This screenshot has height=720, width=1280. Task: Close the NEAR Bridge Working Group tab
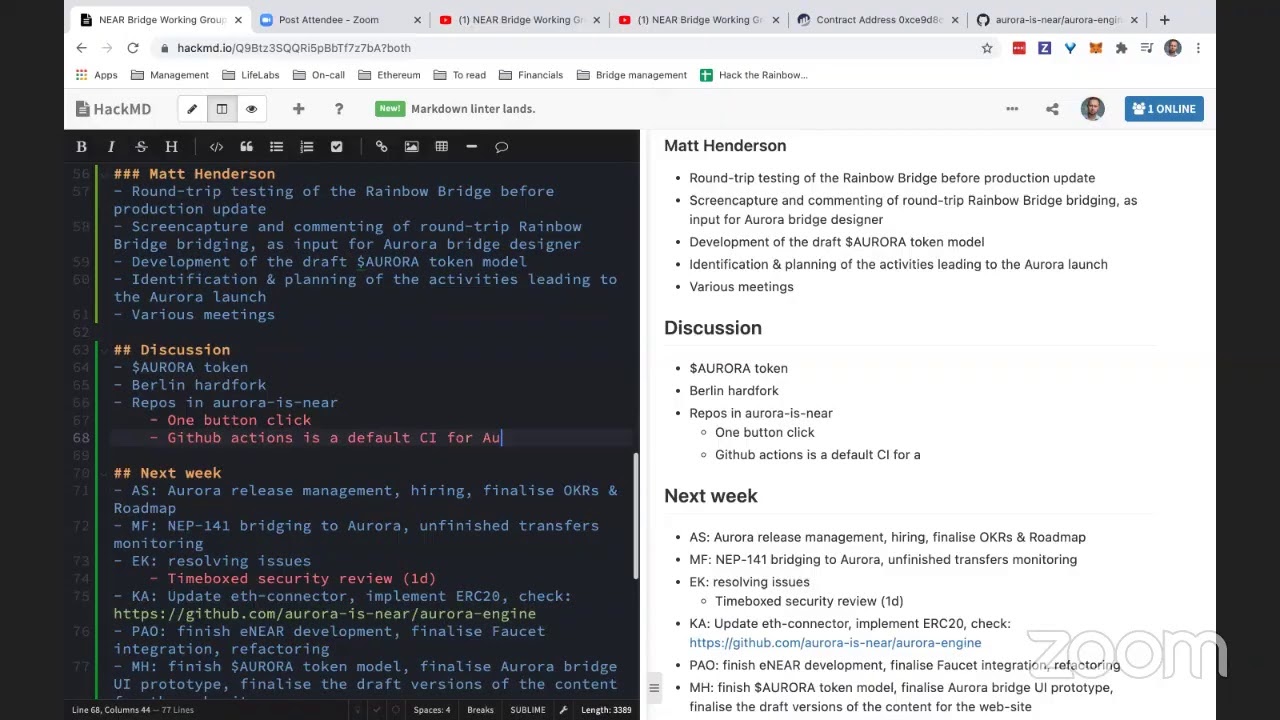237,20
